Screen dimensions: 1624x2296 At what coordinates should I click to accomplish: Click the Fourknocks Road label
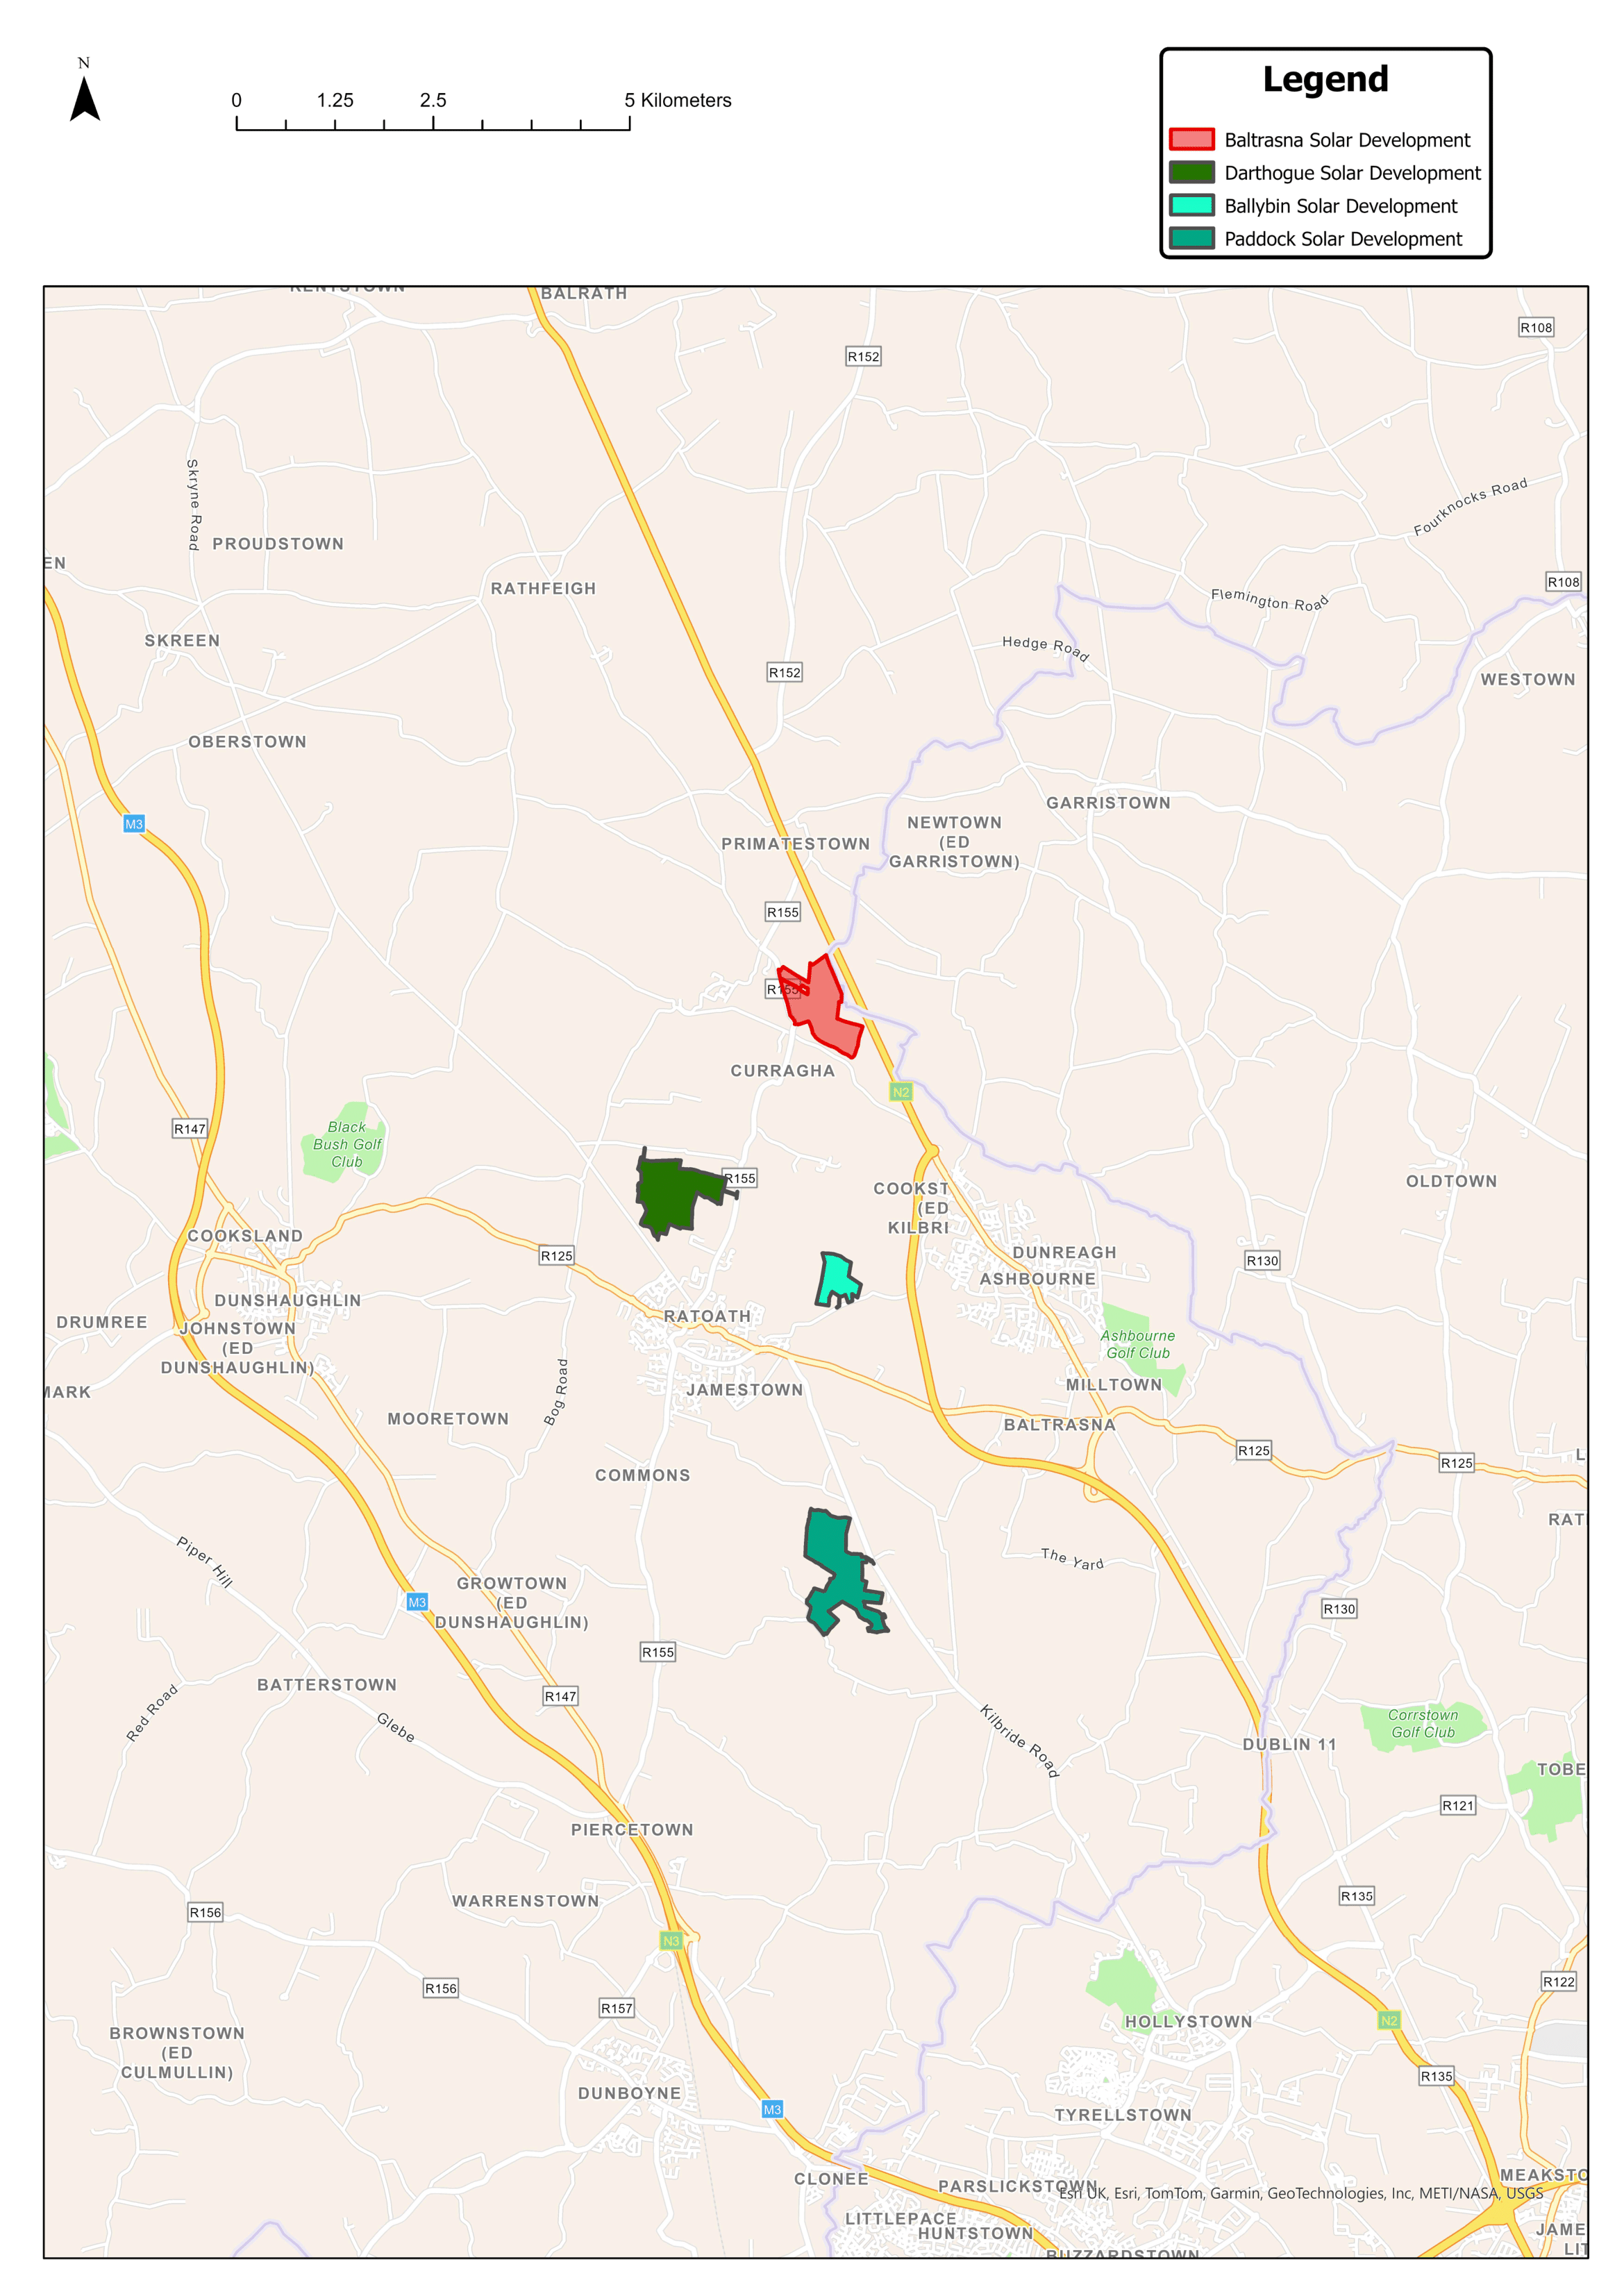pos(1470,507)
